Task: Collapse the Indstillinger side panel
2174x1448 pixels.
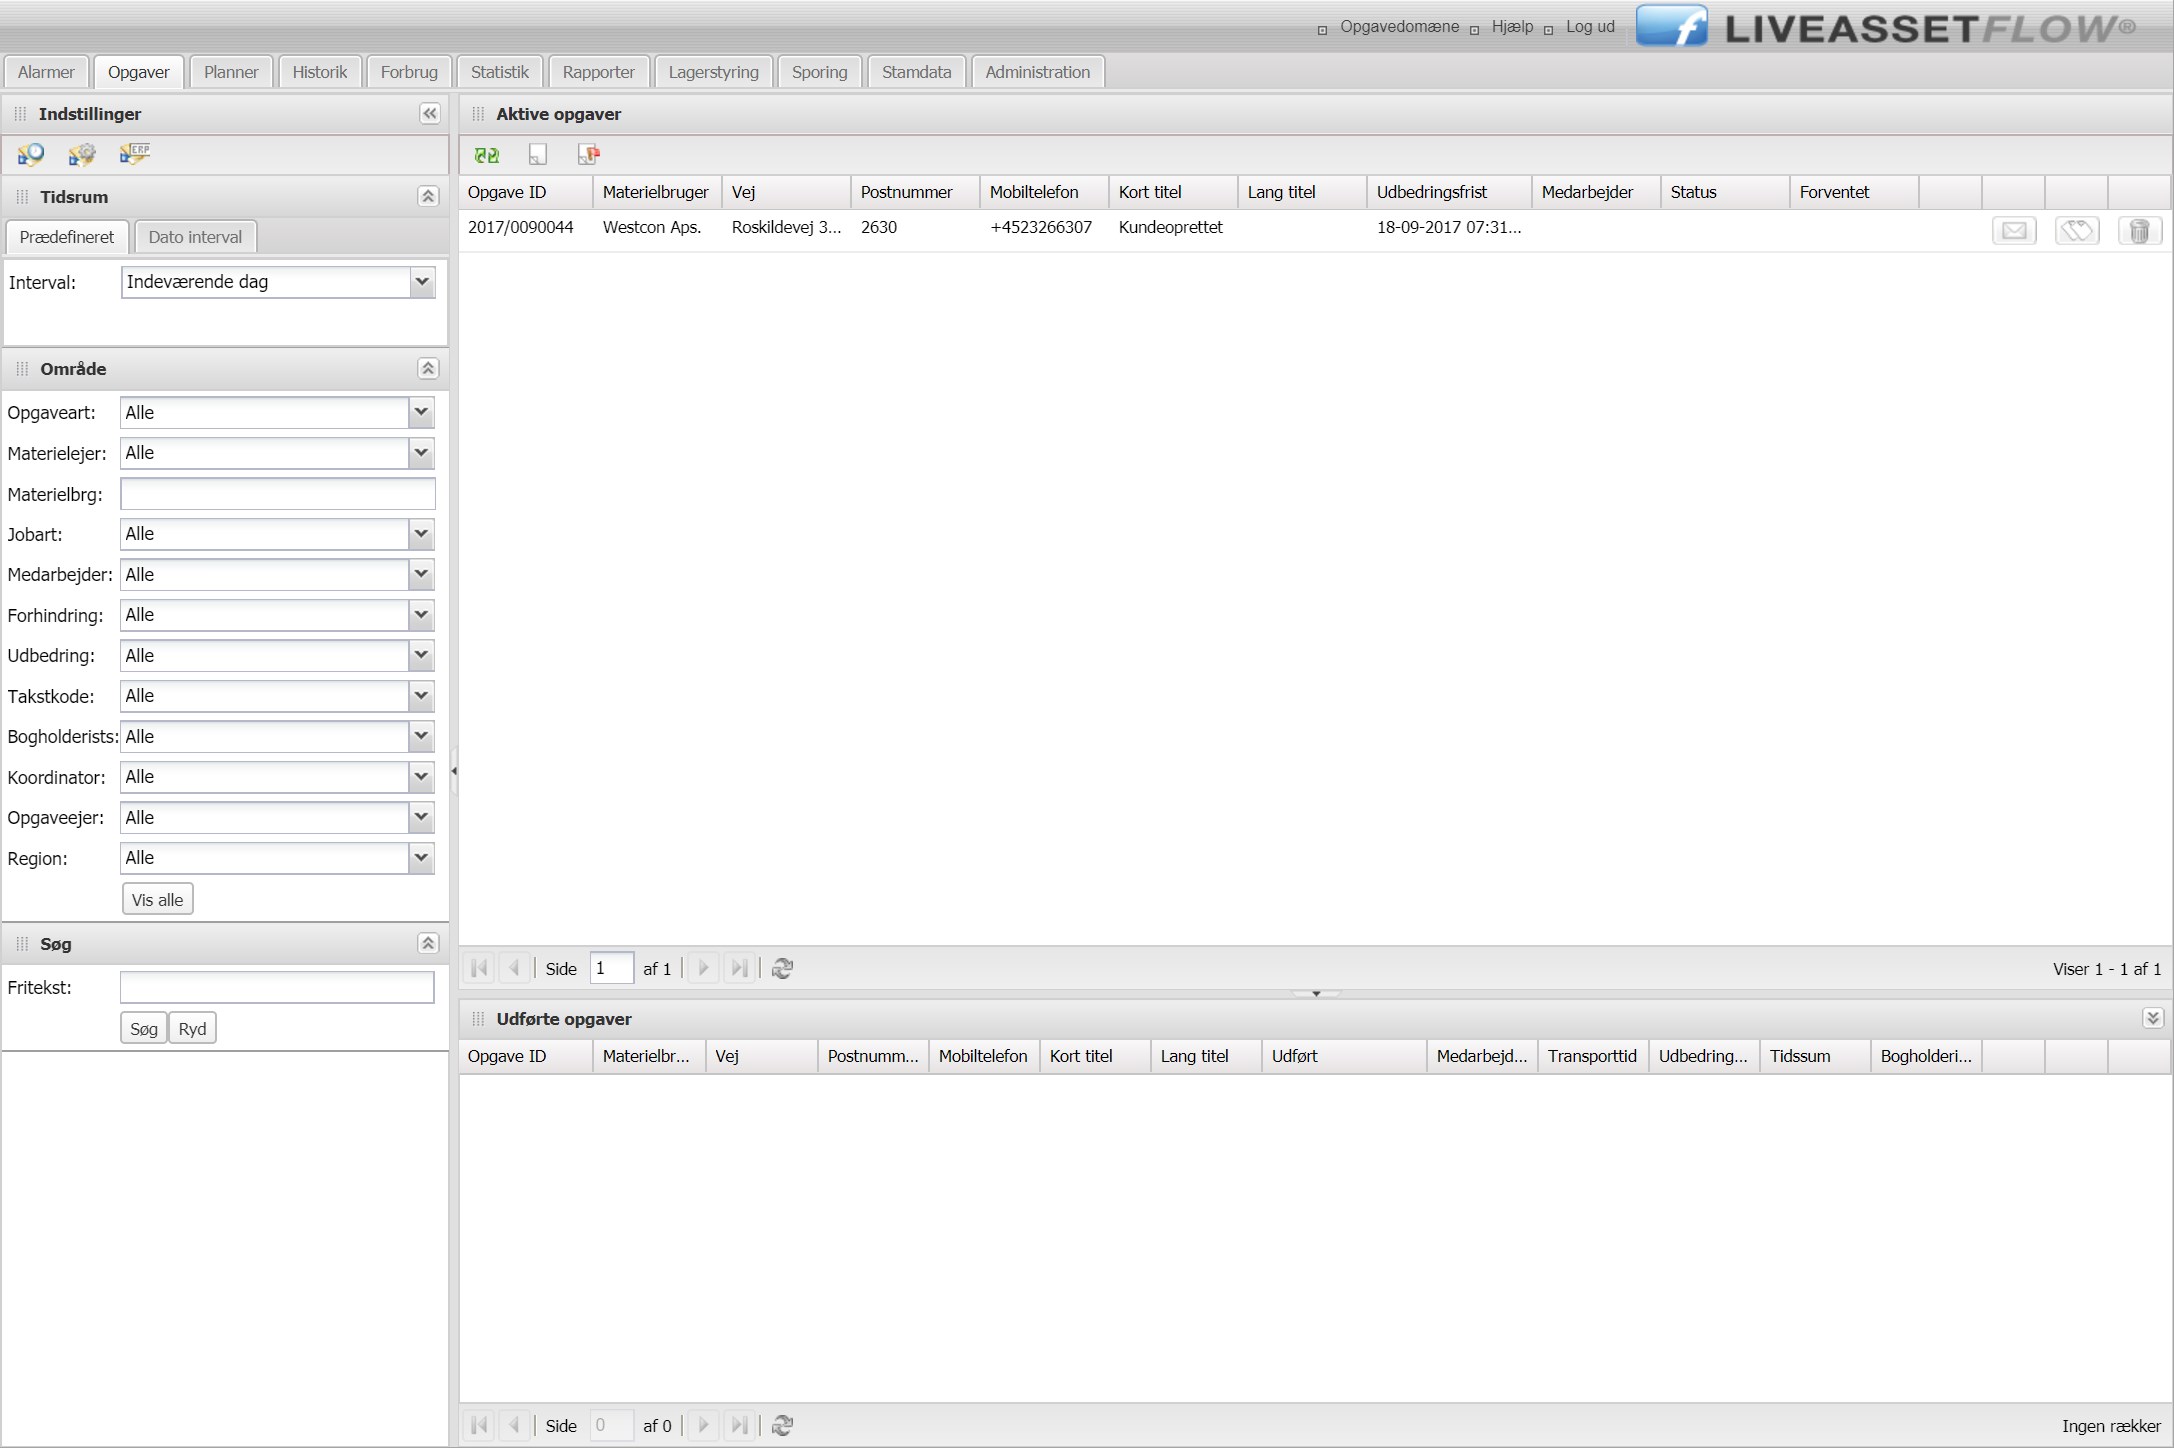Action: point(429,114)
